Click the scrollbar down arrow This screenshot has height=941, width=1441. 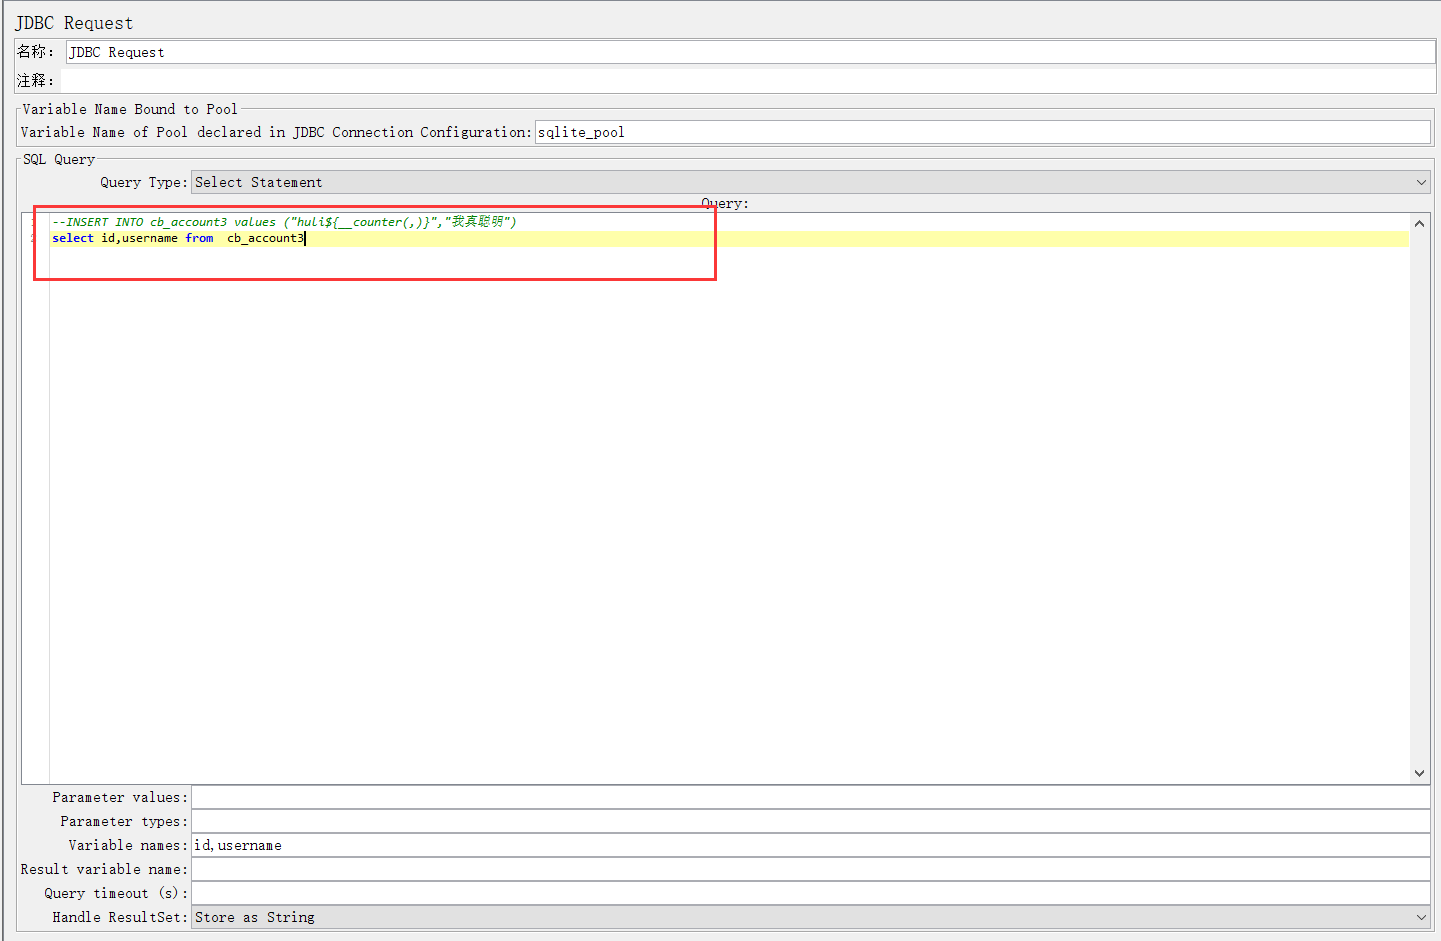1420,772
